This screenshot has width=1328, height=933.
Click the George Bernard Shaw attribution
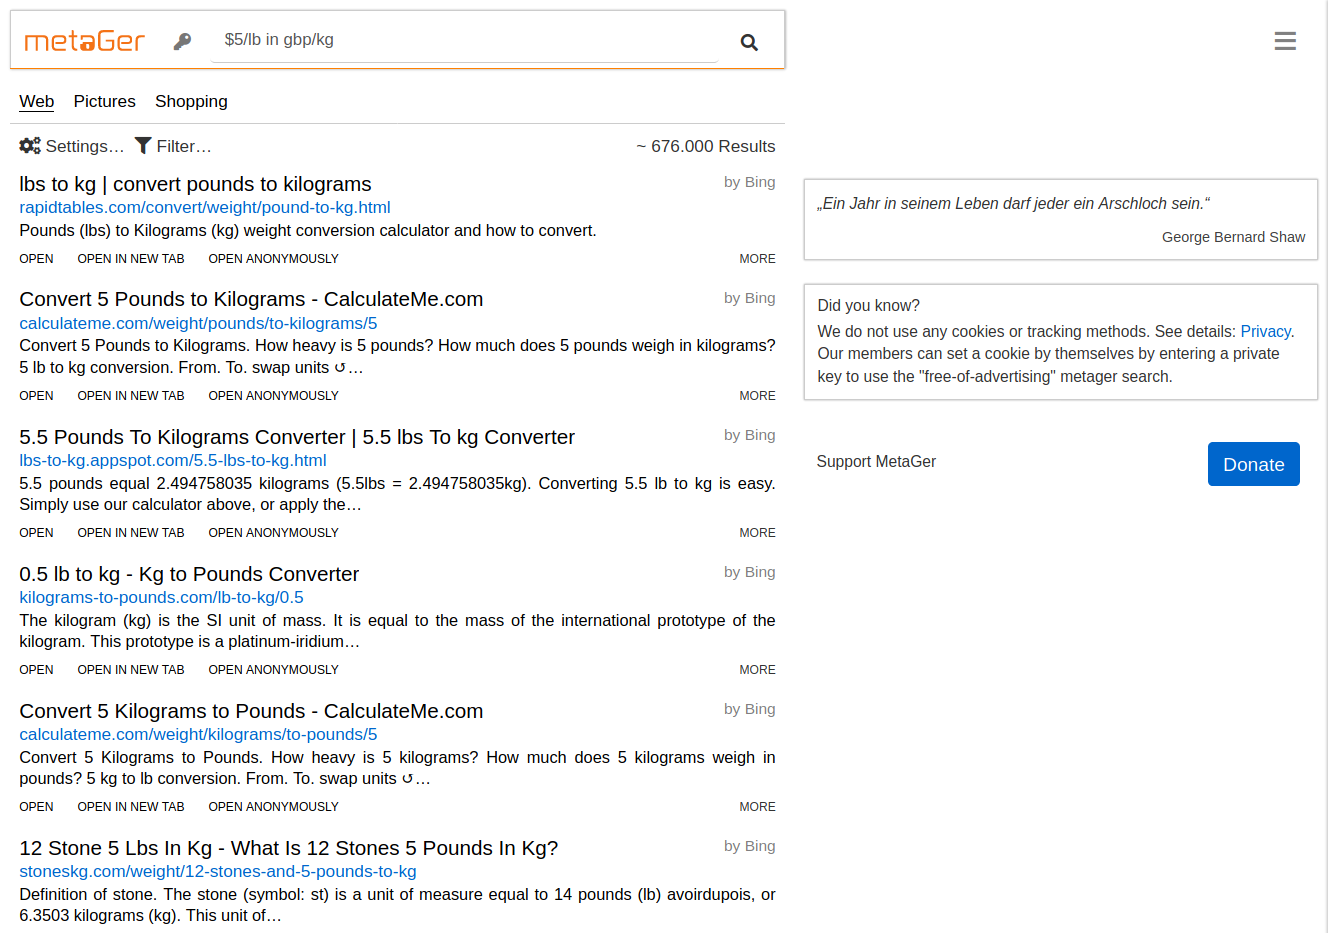pos(1233,237)
